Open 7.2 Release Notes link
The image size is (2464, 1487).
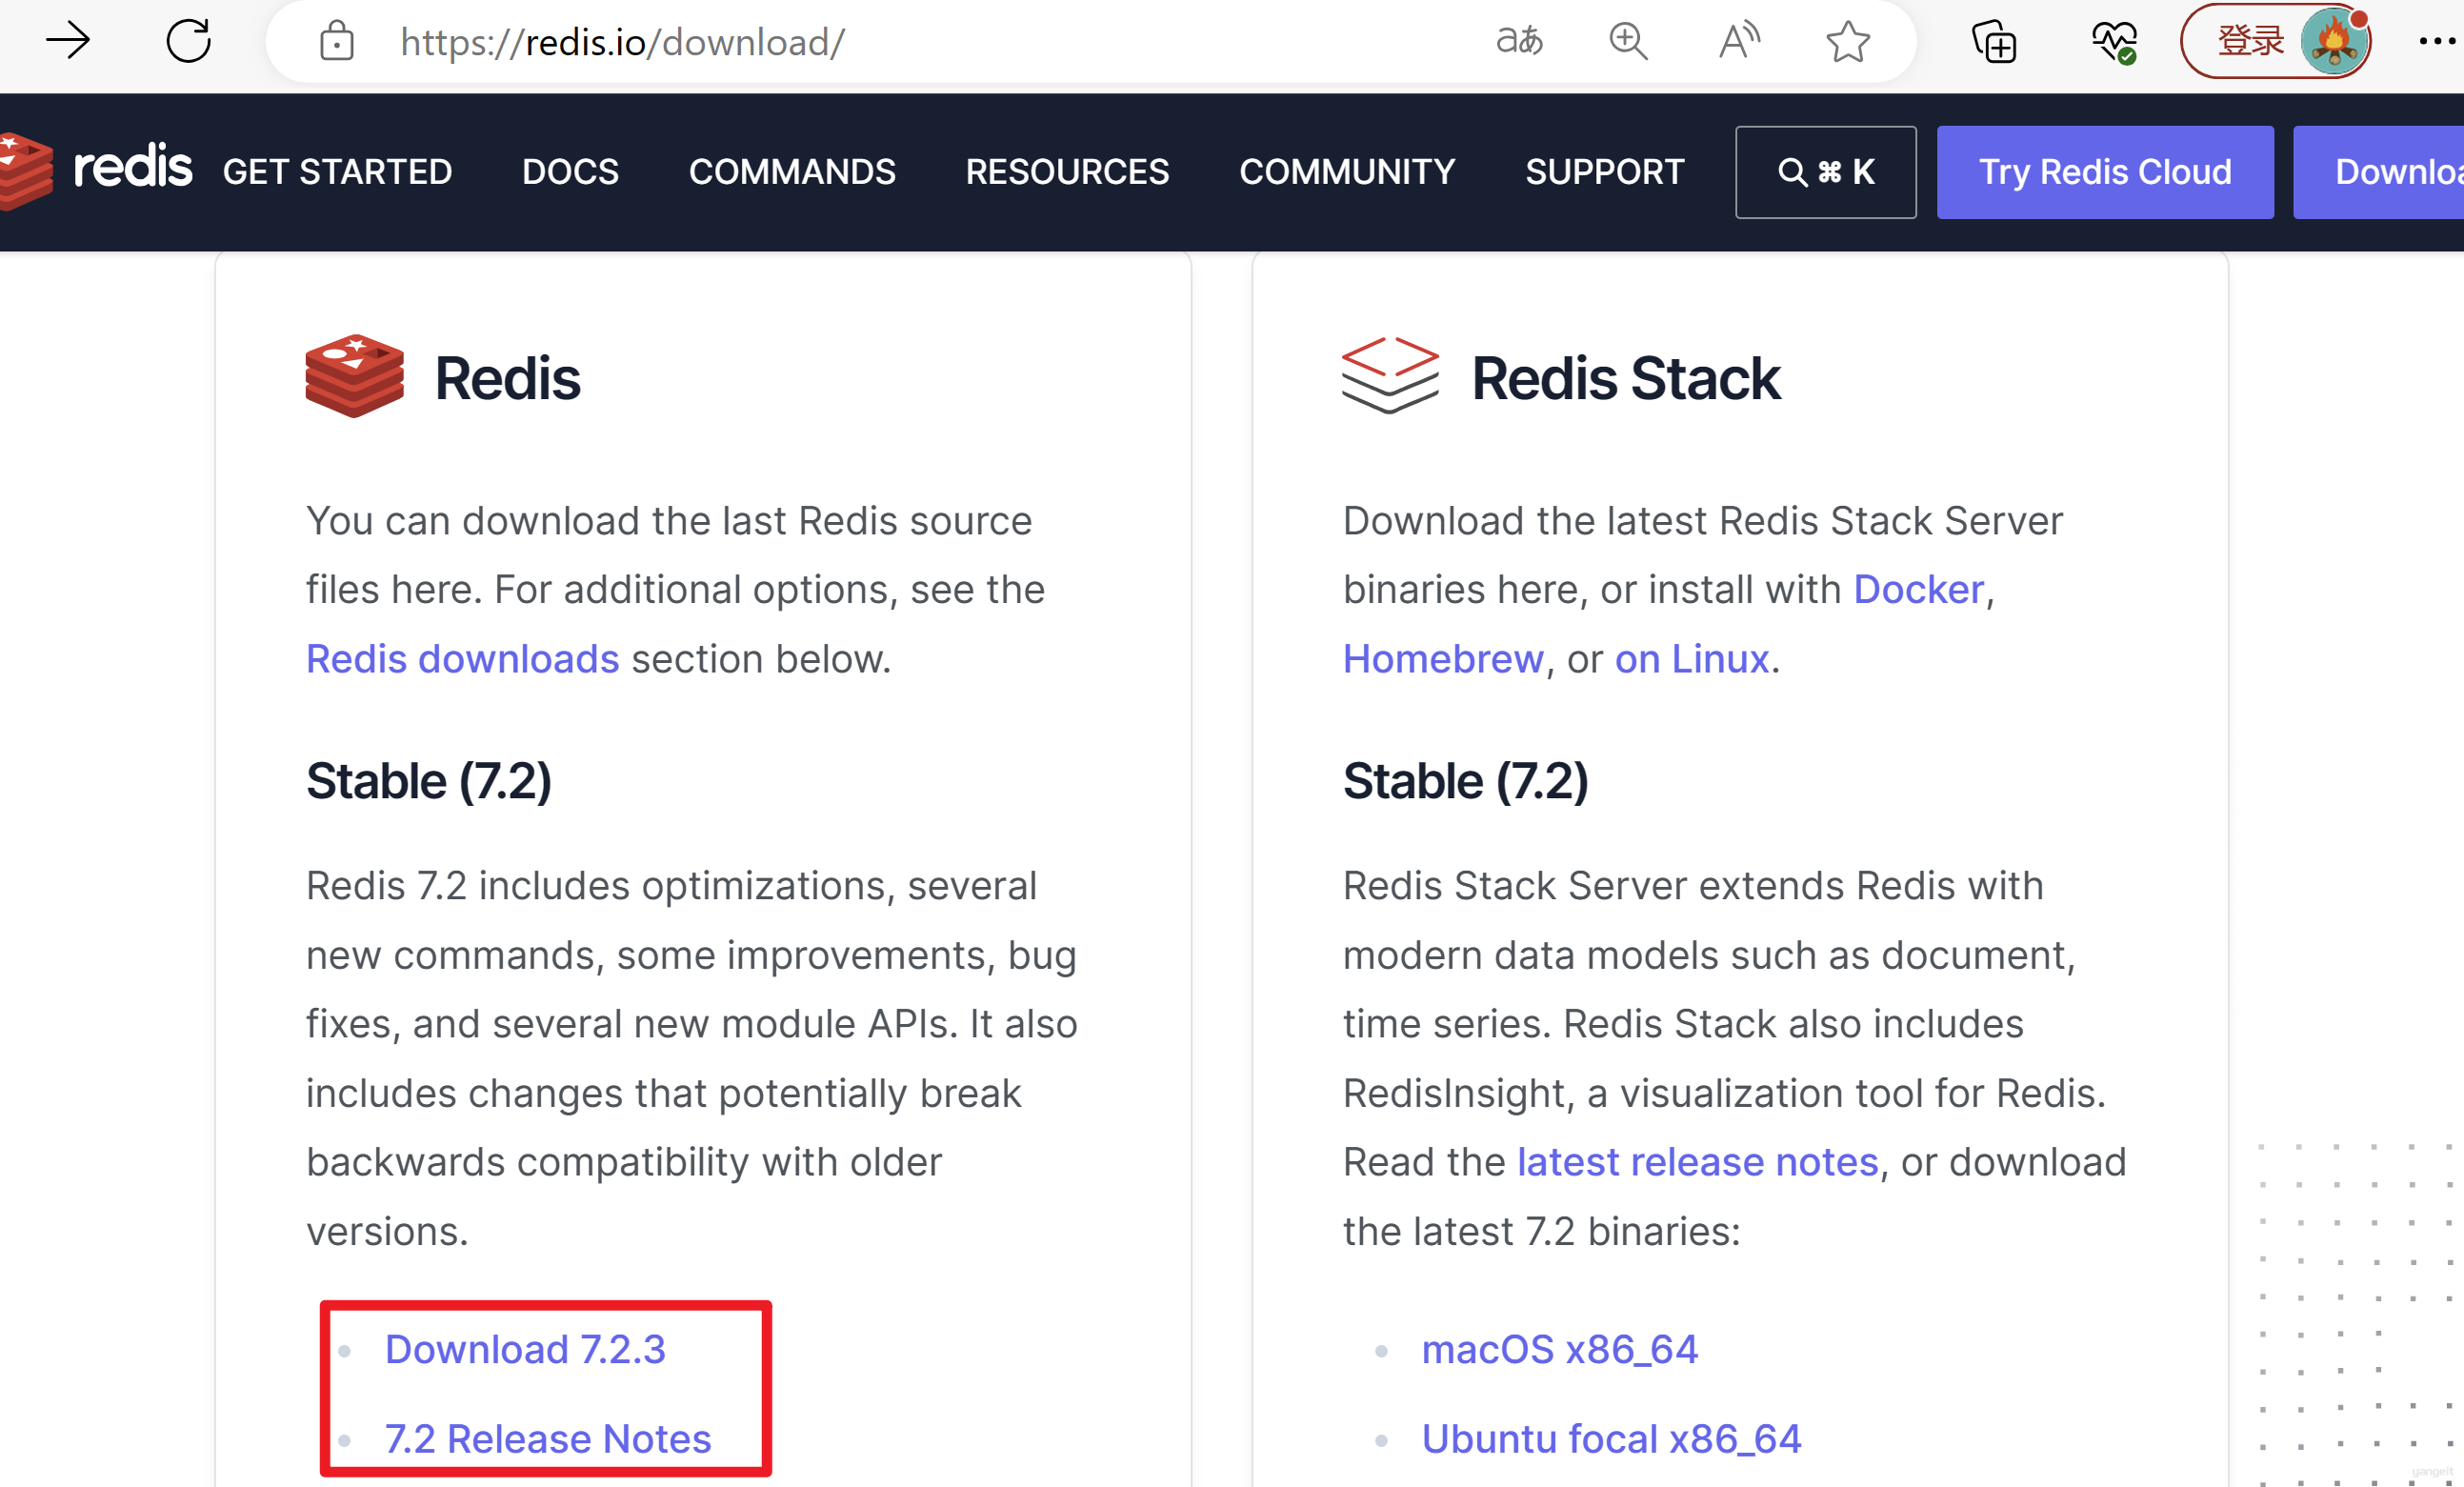tap(548, 1439)
